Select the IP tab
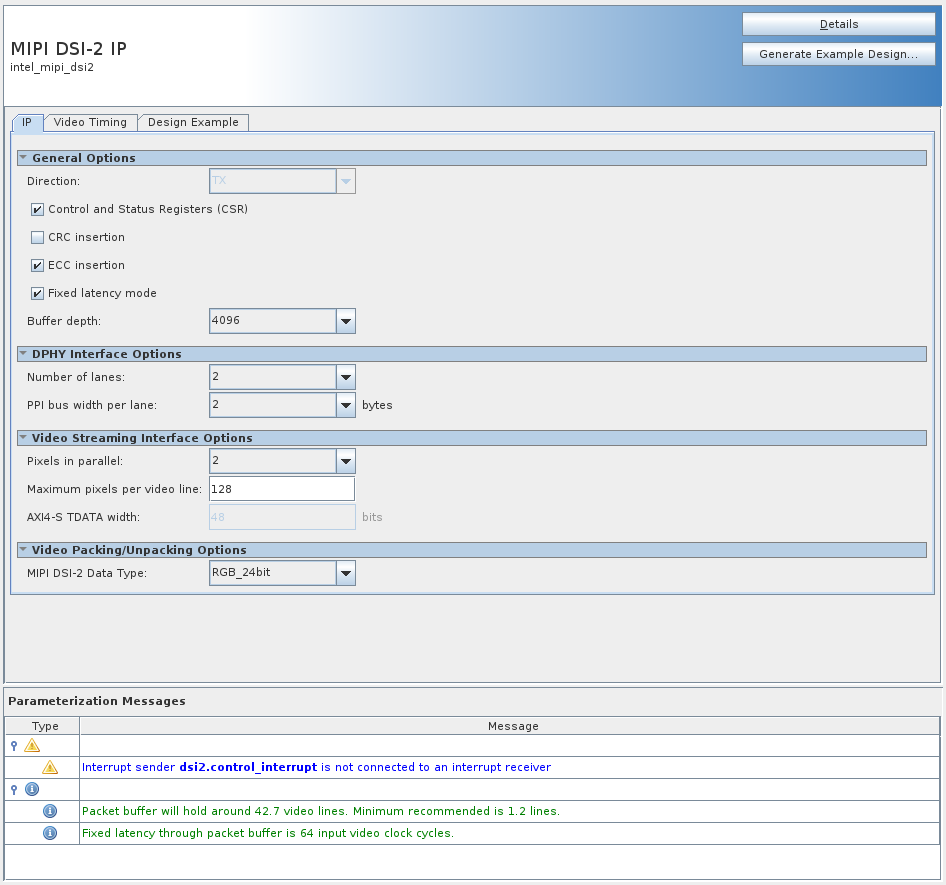The width and height of the screenshot is (946, 885). 27,122
